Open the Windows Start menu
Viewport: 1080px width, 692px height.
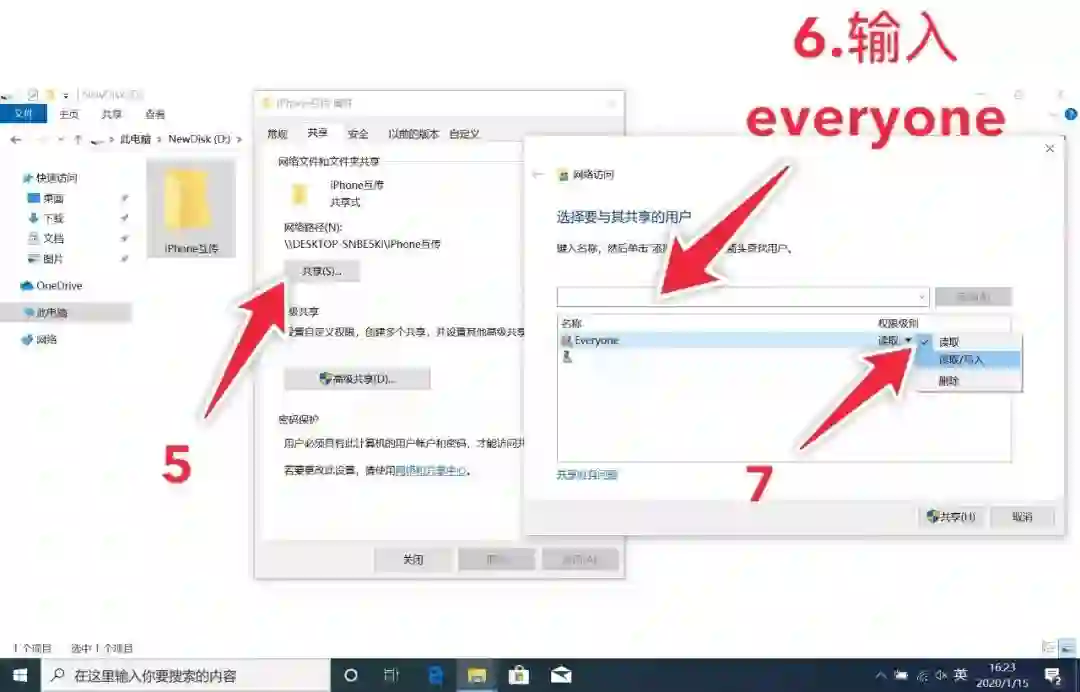tap(20, 675)
